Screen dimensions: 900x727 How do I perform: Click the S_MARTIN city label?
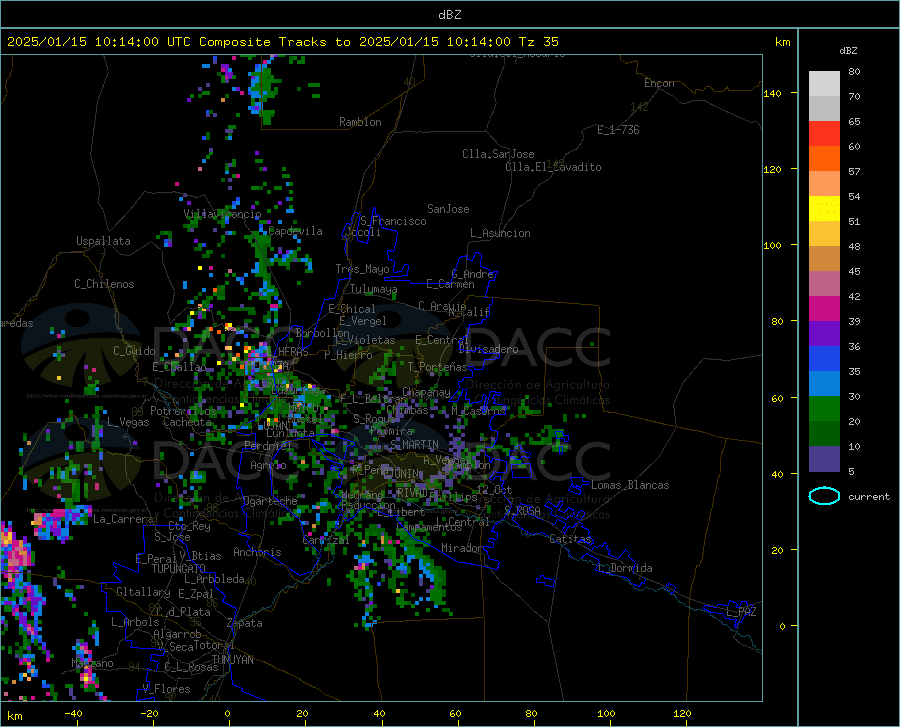point(414,445)
